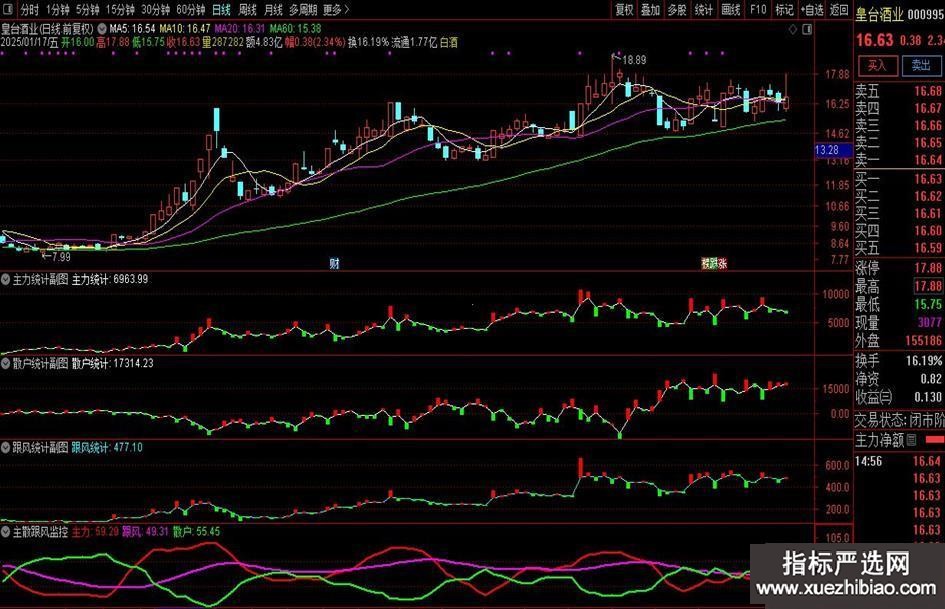Open indicator dropdown next to 皇台酒业(日线 前复权)
The image size is (945, 609).
coord(101,28)
